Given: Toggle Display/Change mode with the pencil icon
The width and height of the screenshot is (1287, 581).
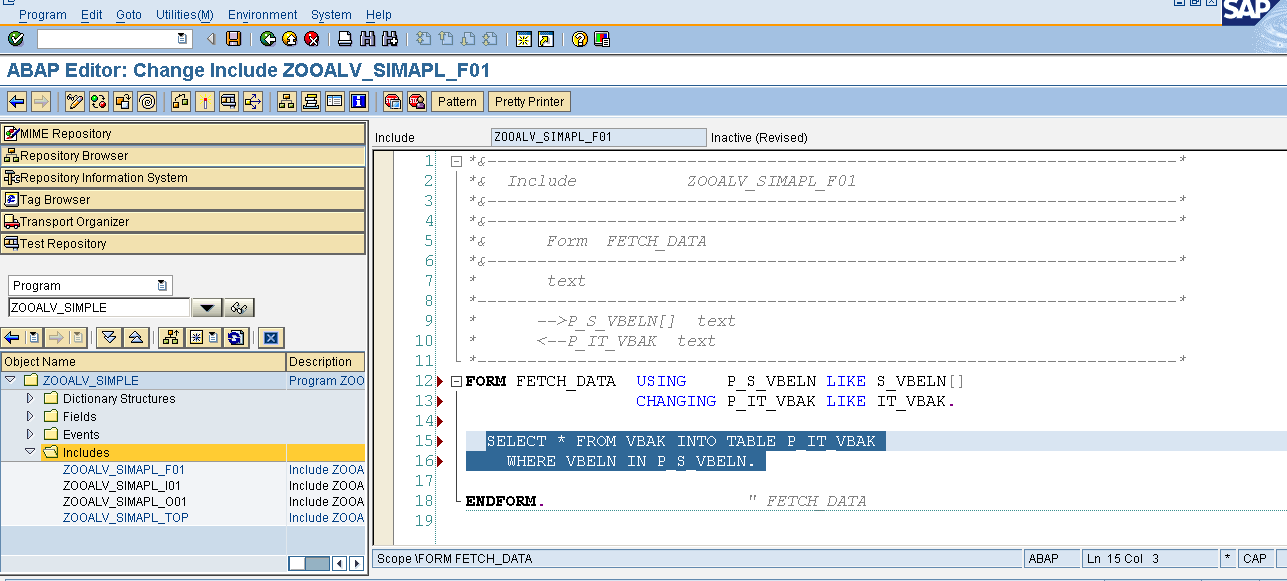Looking at the screenshot, I should tap(73, 101).
